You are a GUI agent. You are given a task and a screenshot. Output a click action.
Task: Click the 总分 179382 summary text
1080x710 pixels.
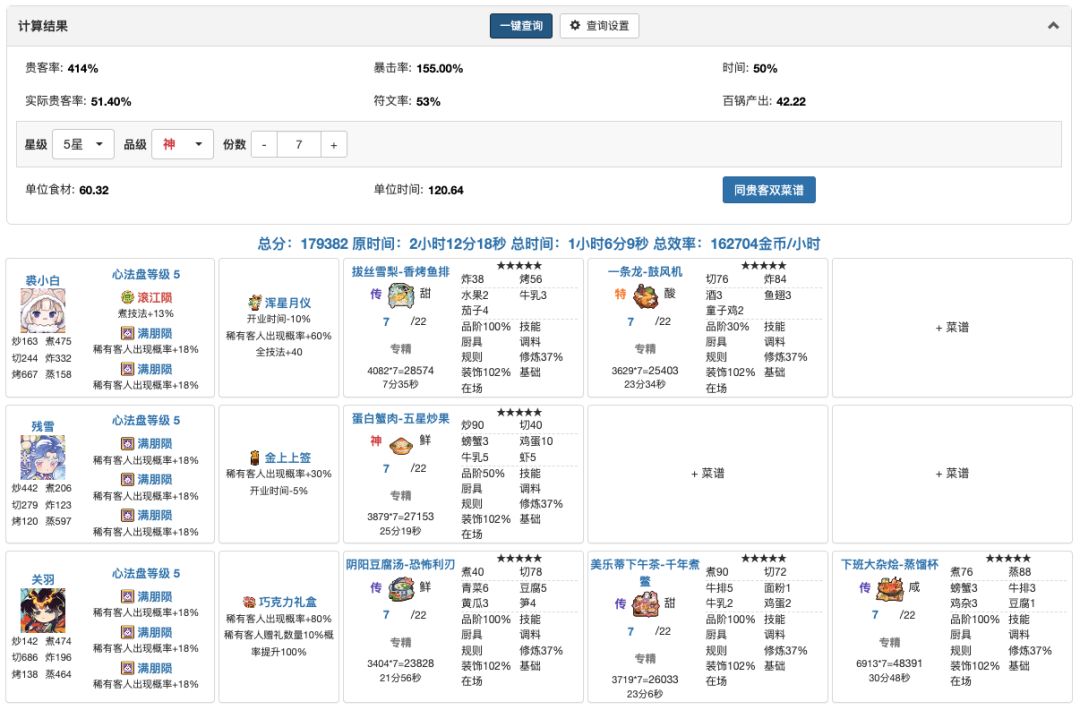(302, 244)
